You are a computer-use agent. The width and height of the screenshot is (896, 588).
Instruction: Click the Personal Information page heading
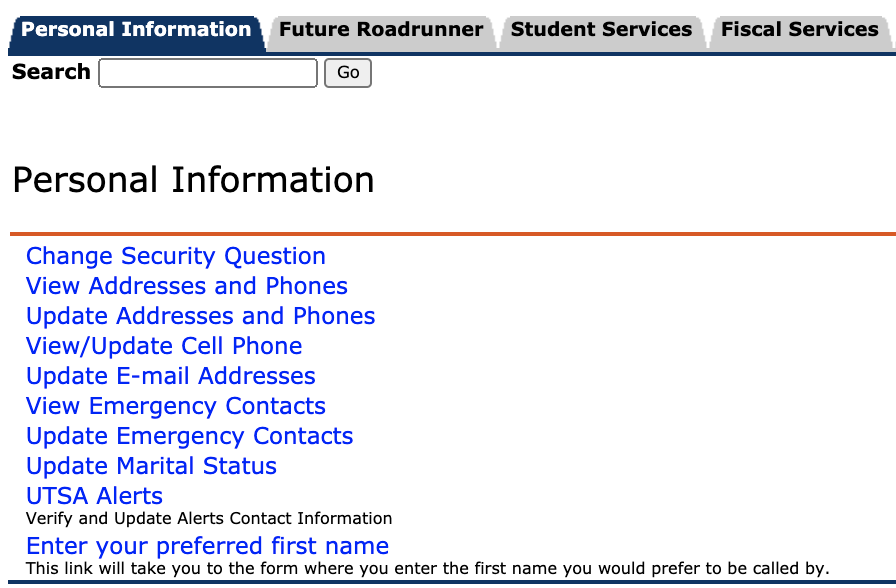pyautogui.click(x=192, y=180)
